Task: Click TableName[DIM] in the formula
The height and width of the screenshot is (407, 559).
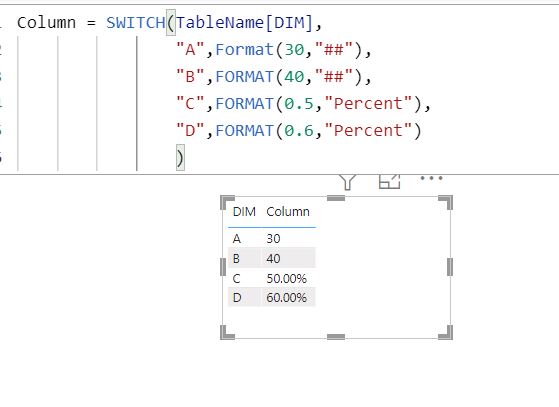Action: click(x=244, y=23)
